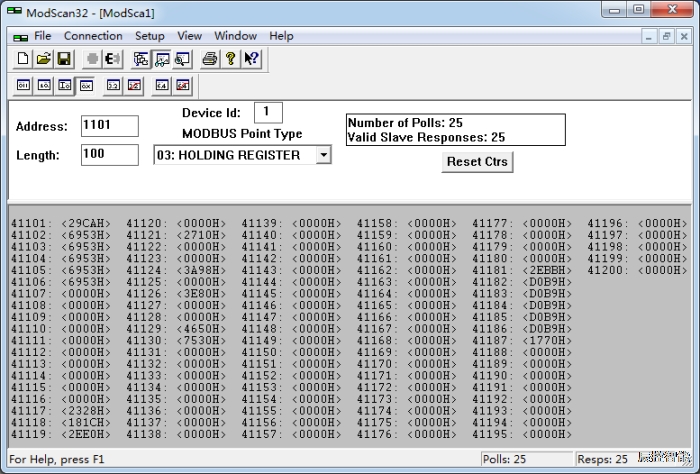Open the File menu
The width and height of the screenshot is (700, 474).
pyautogui.click(x=43, y=36)
